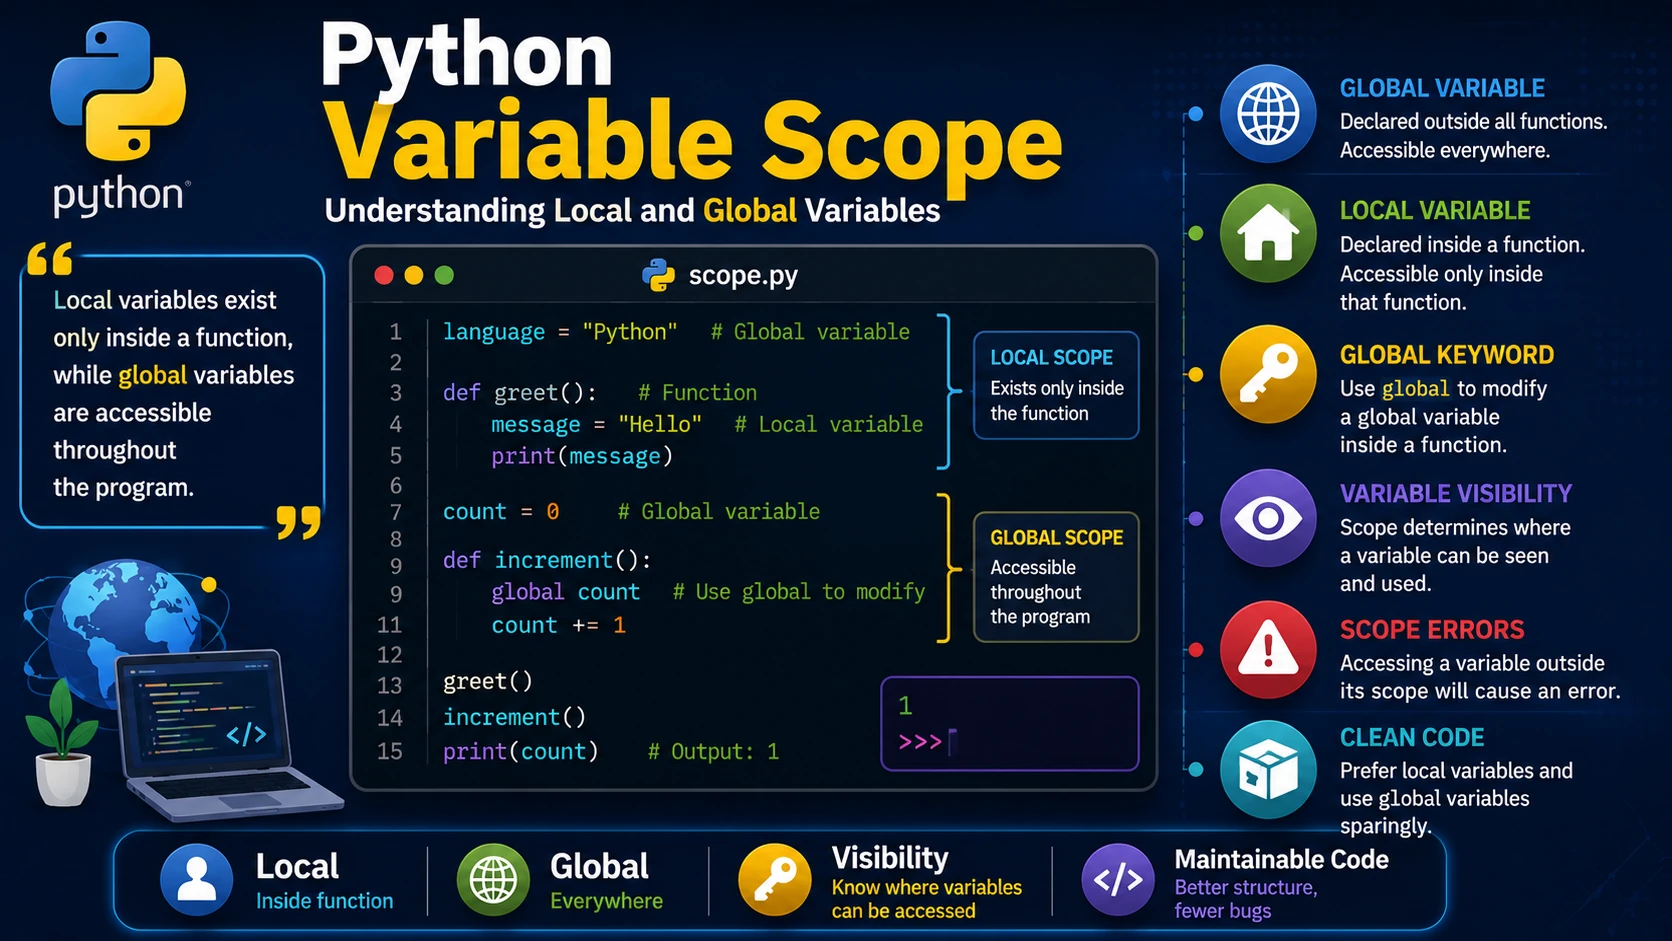
Task: Click the 'greet()' call on line 13
Action: pyautogui.click(x=488, y=682)
